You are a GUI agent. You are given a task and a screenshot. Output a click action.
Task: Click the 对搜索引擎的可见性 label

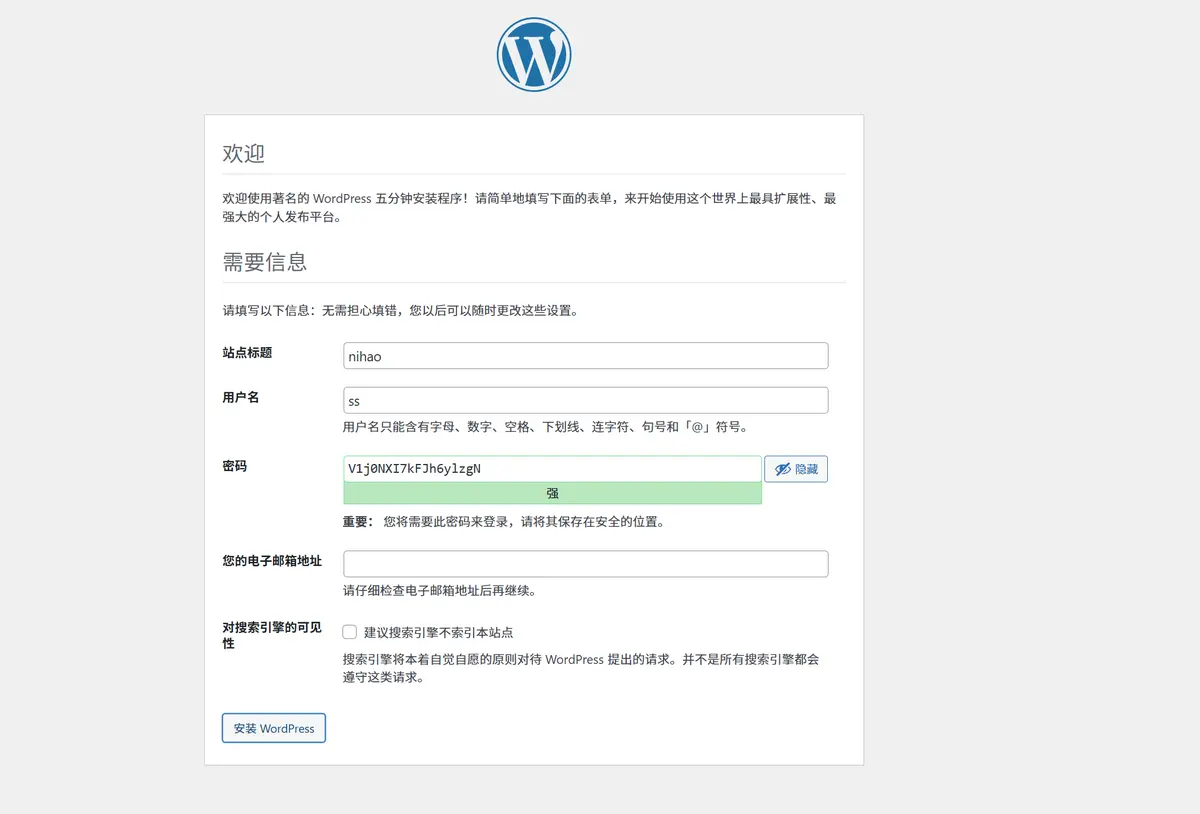pyautogui.click(x=272, y=635)
